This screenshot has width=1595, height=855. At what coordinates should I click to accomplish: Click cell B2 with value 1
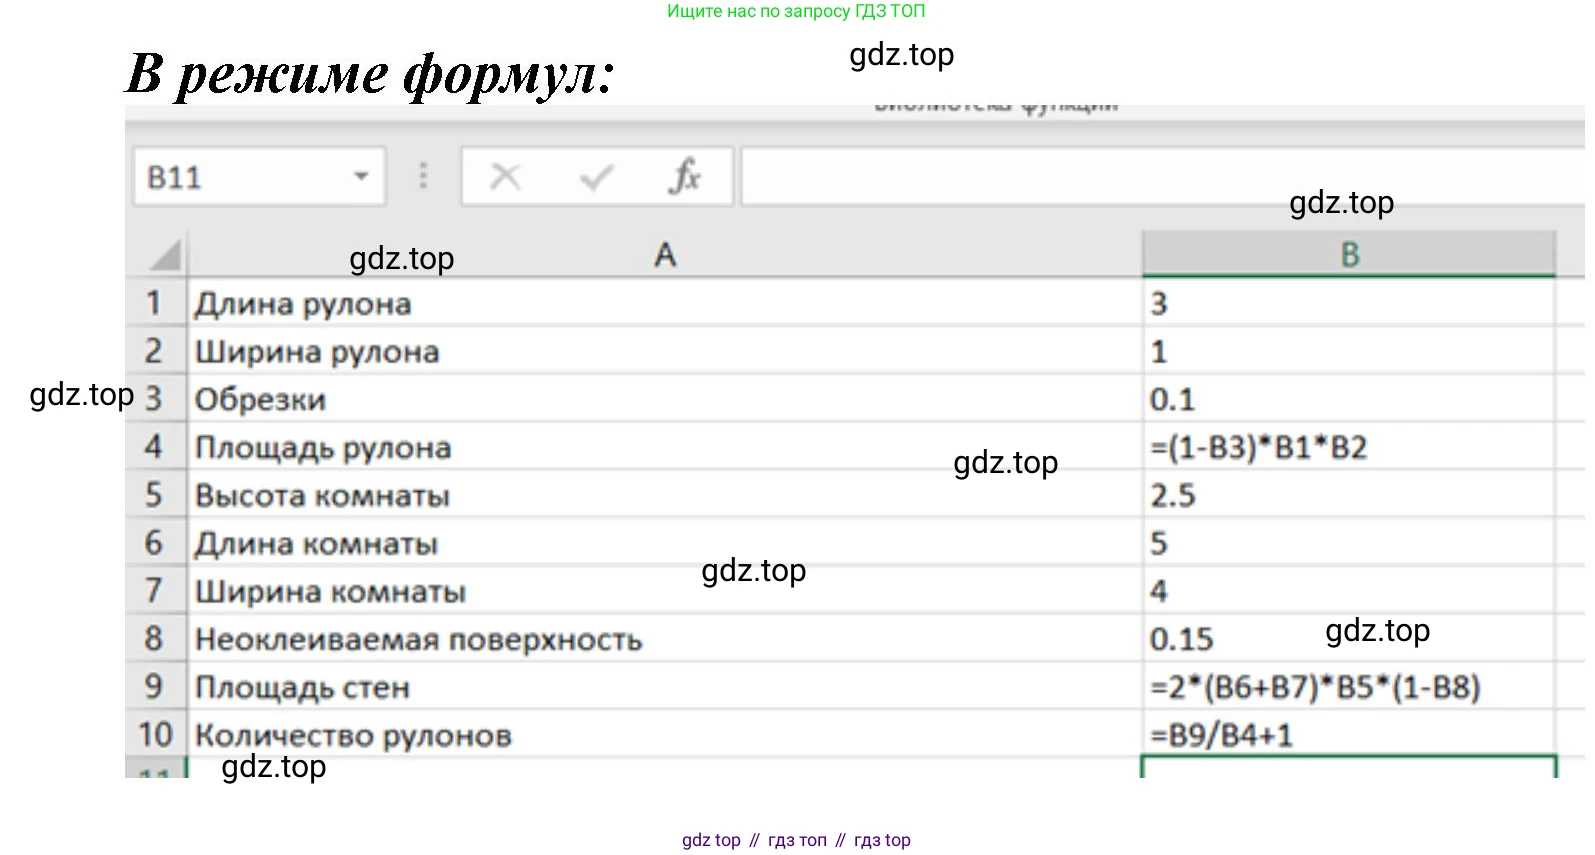click(x=1349, y=350)
